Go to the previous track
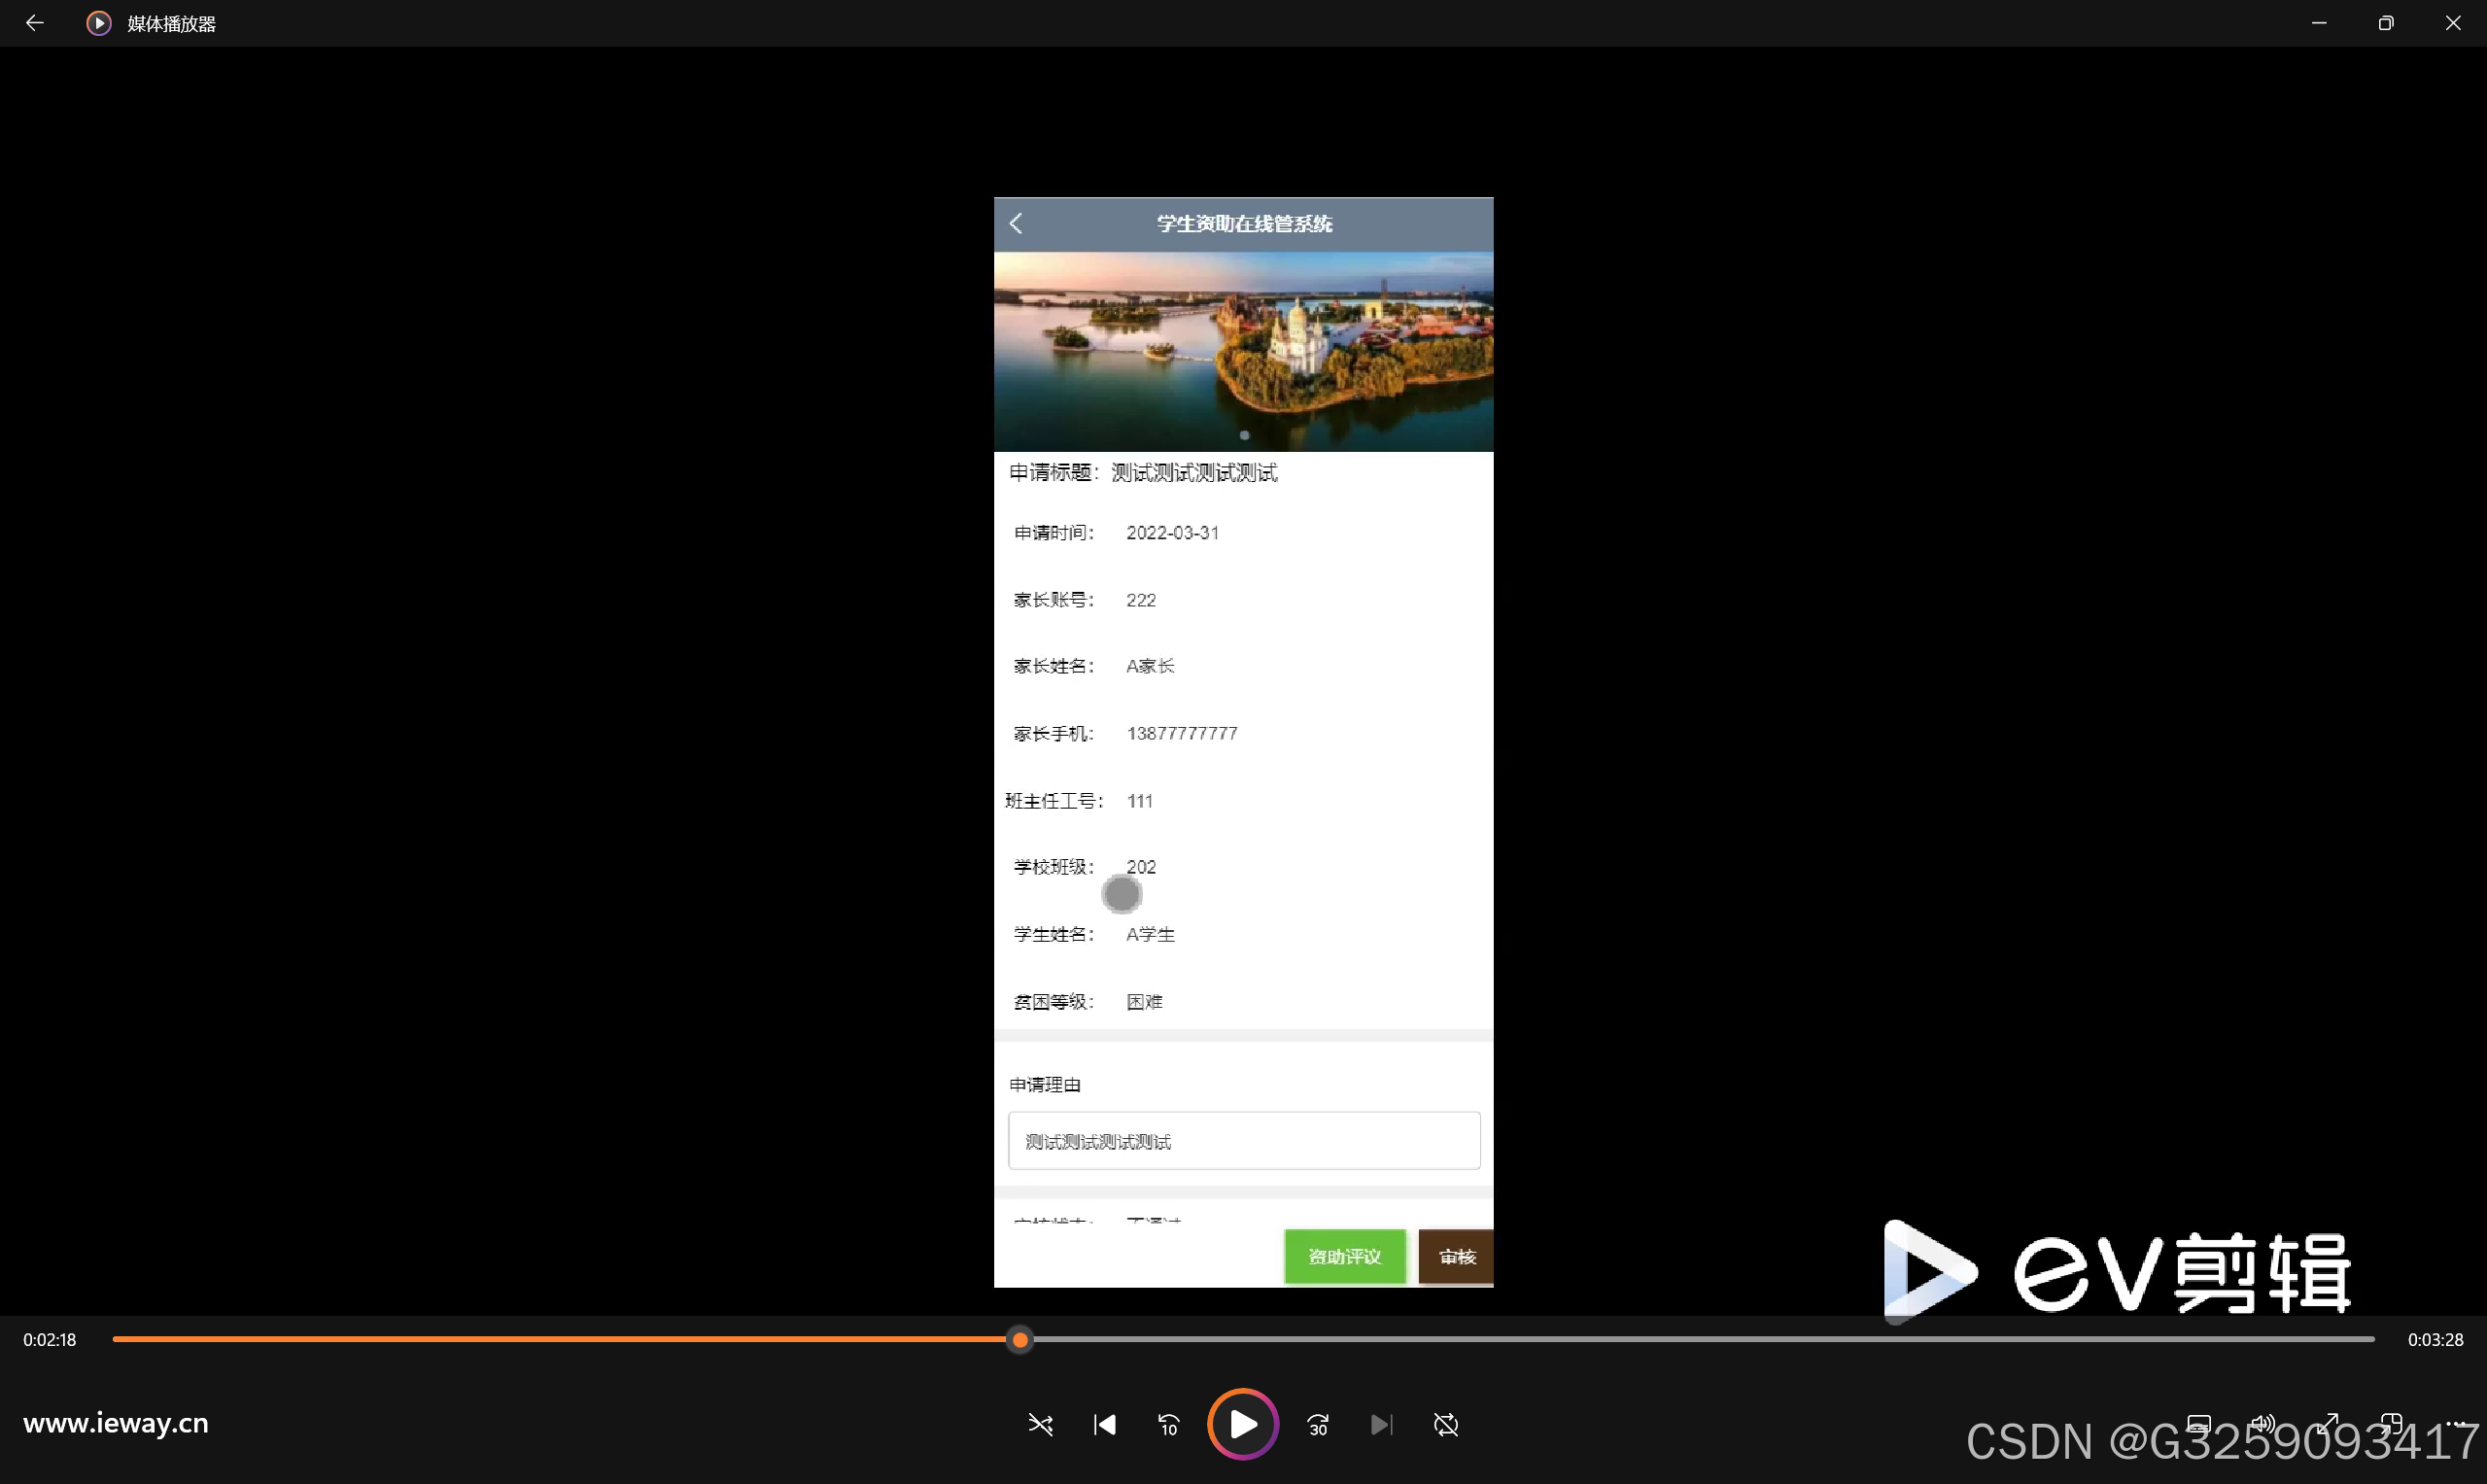This screenshot has height=1484, width=2487. pyautogui.click(x=1104, y=1424)
